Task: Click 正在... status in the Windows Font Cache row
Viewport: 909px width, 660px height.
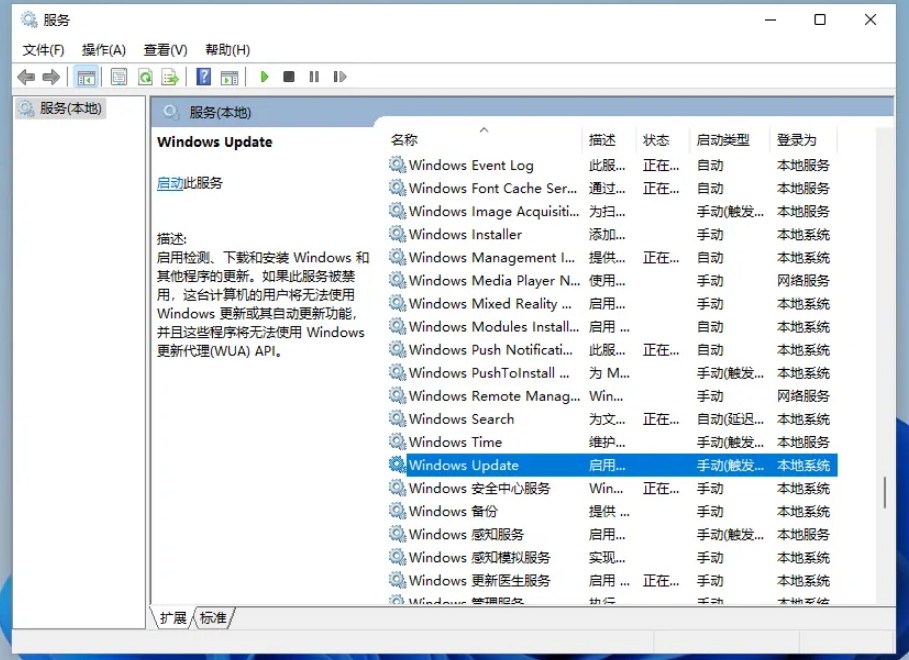Action: pos(661,188)
